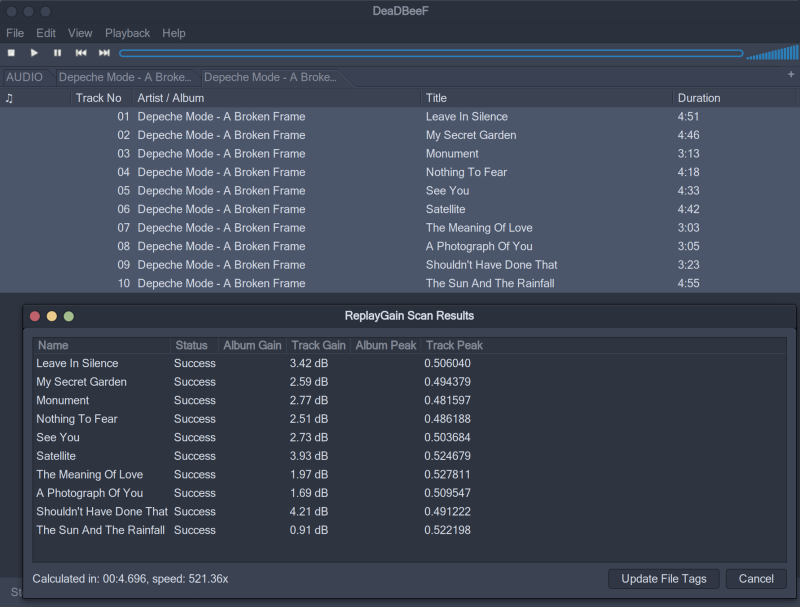This screenshot has width=800, height=607.
Task: Select playlist track 01 Leave In Silence
Action: [x=400, y=117]
